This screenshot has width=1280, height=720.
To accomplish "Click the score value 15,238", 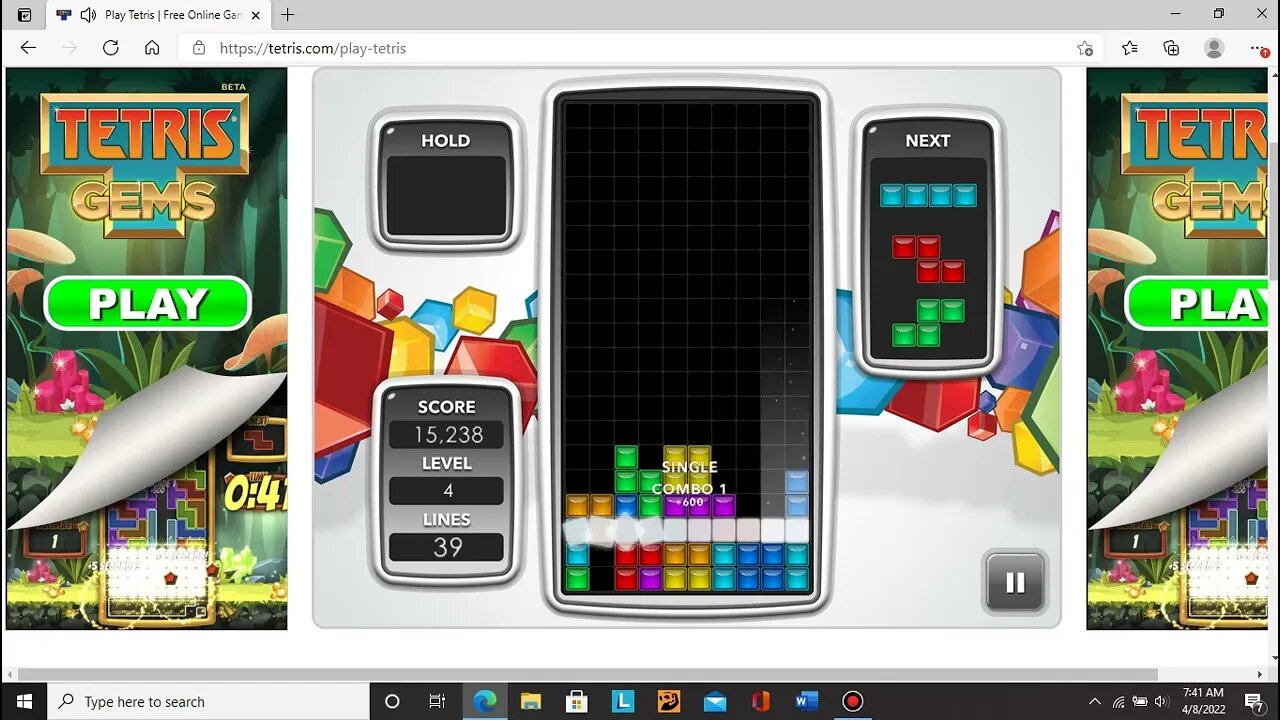I will tap(447, 435).
